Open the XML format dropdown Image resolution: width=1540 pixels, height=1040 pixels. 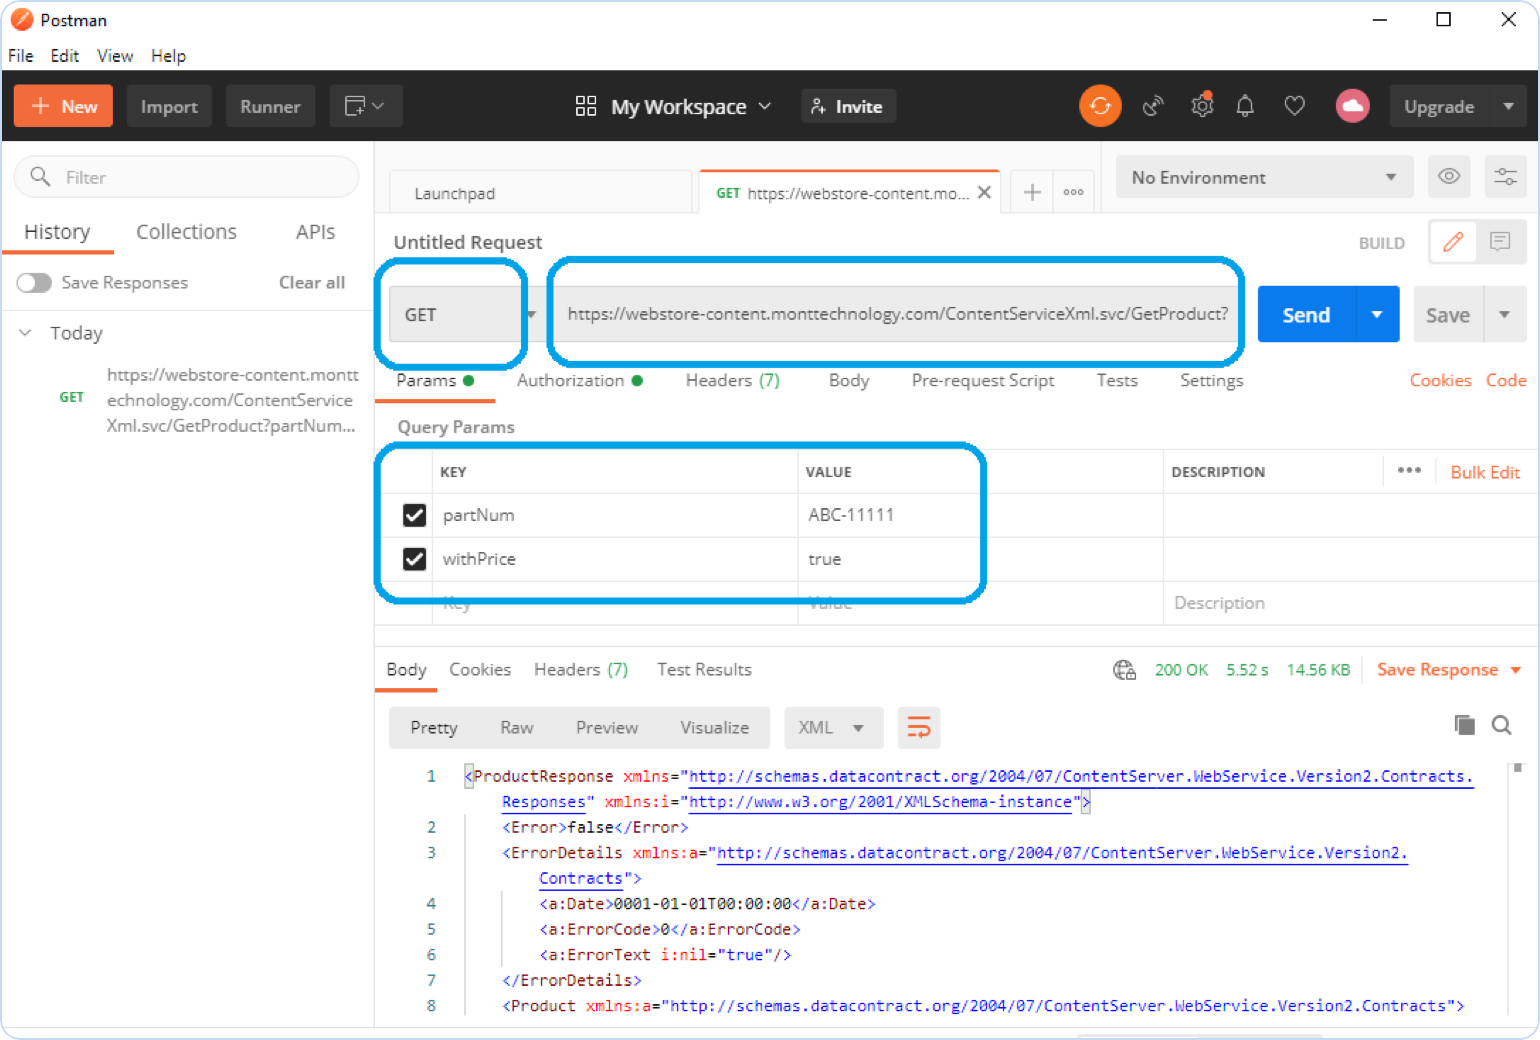click(x=832, y=728)
